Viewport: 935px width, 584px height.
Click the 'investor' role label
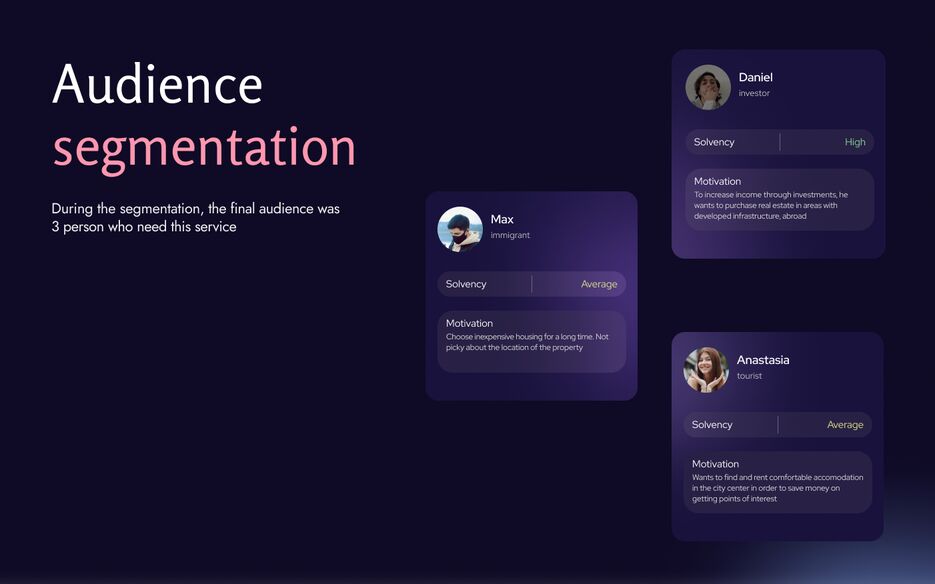click(754, 93)
